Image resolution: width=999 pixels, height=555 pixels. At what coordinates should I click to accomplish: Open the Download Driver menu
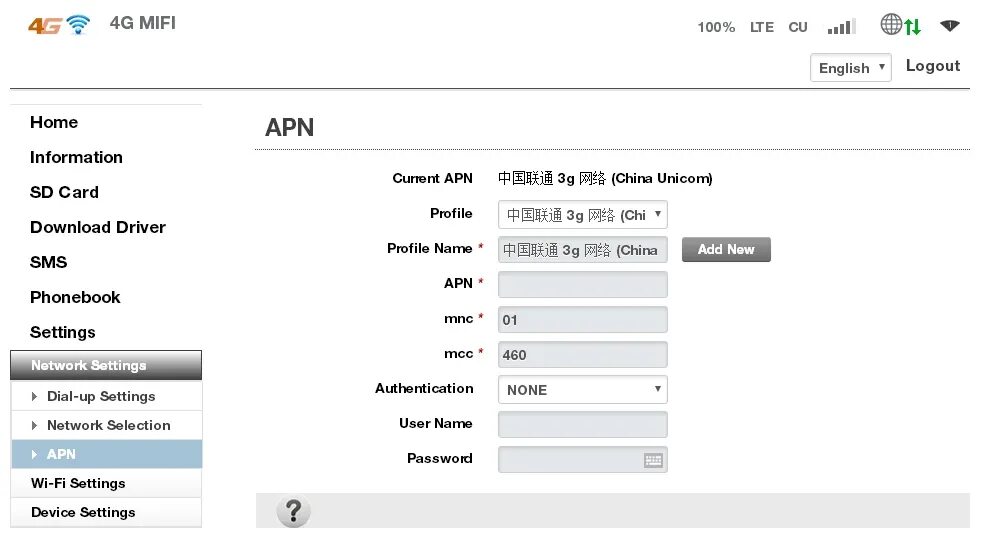point(97,227)
